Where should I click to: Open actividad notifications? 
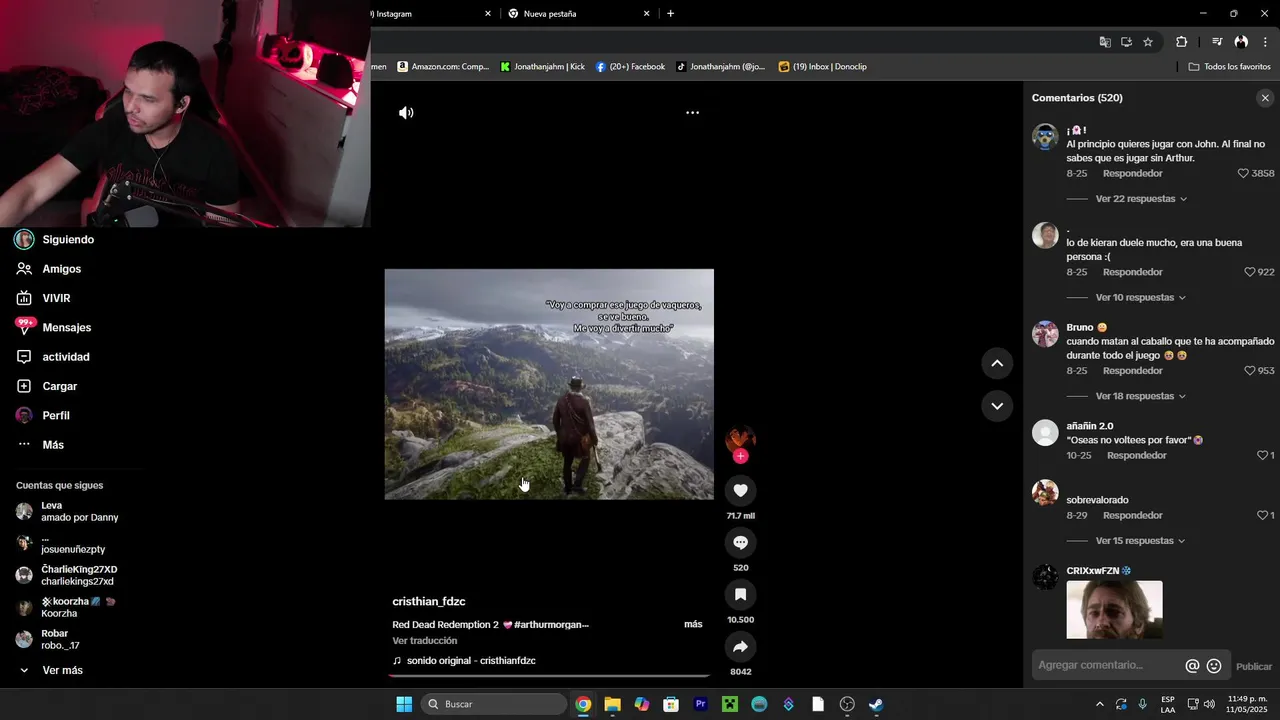click(65, 357)
